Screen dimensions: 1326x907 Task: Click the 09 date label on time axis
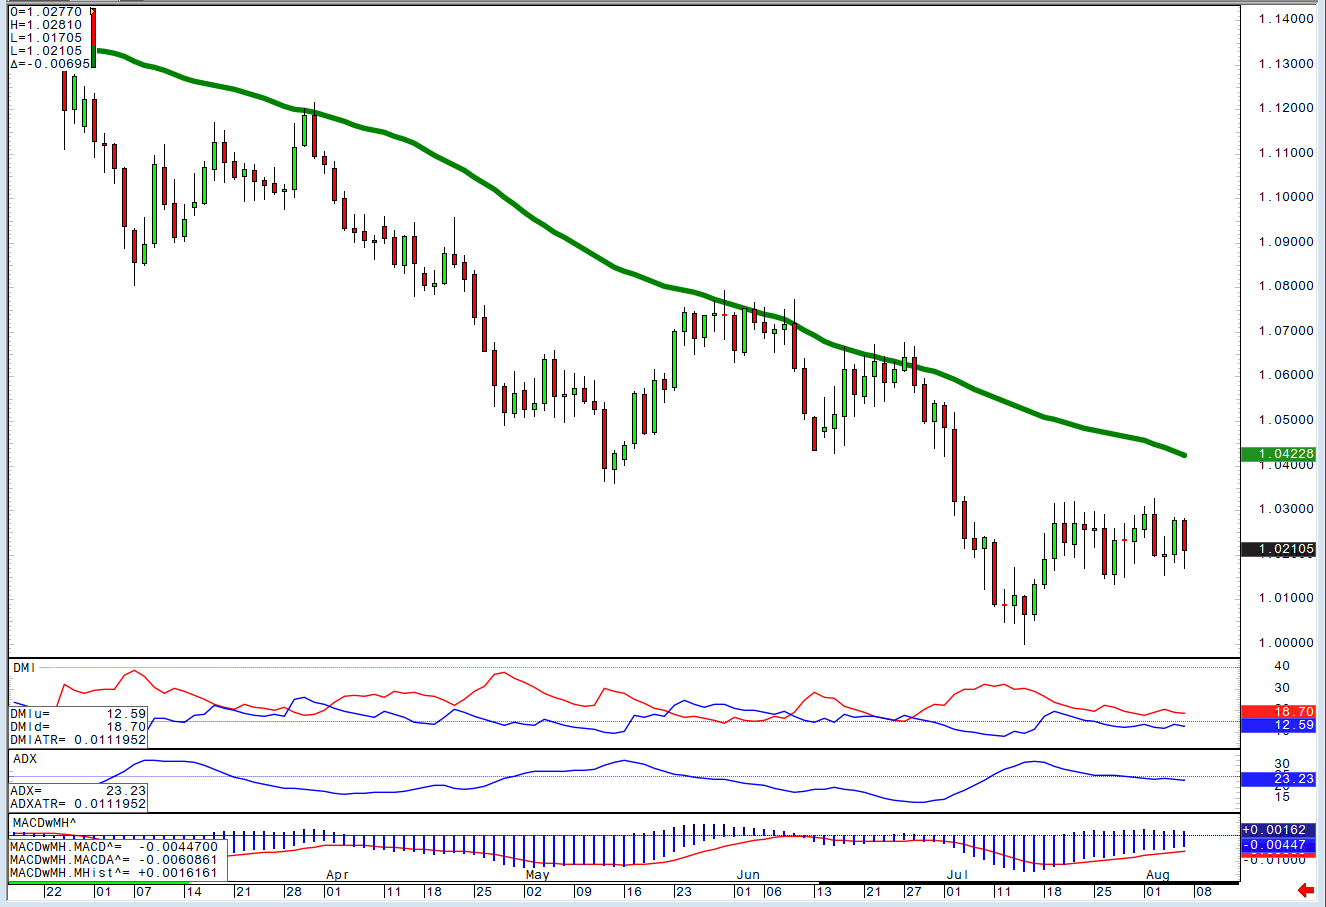click(586, 891)
